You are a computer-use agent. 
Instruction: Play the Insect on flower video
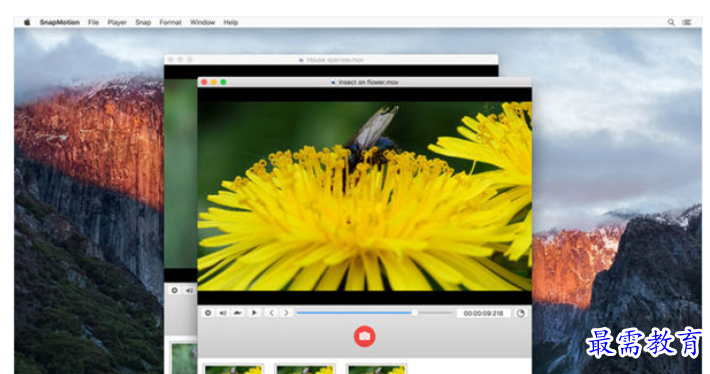254,313
